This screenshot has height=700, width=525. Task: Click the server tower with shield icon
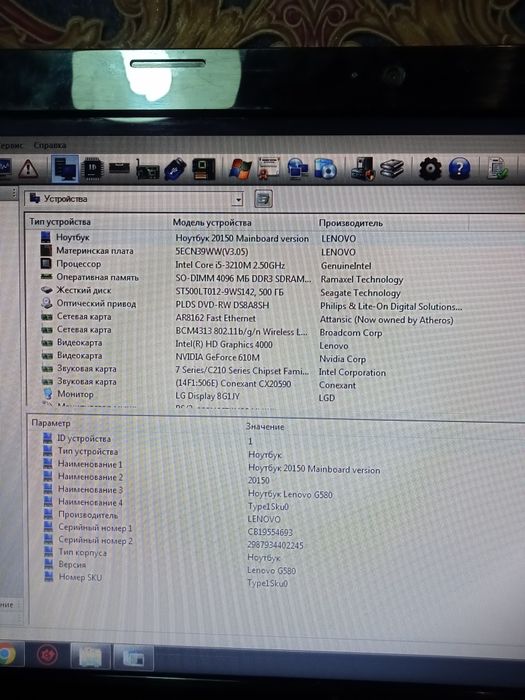[x=362, y=169]
